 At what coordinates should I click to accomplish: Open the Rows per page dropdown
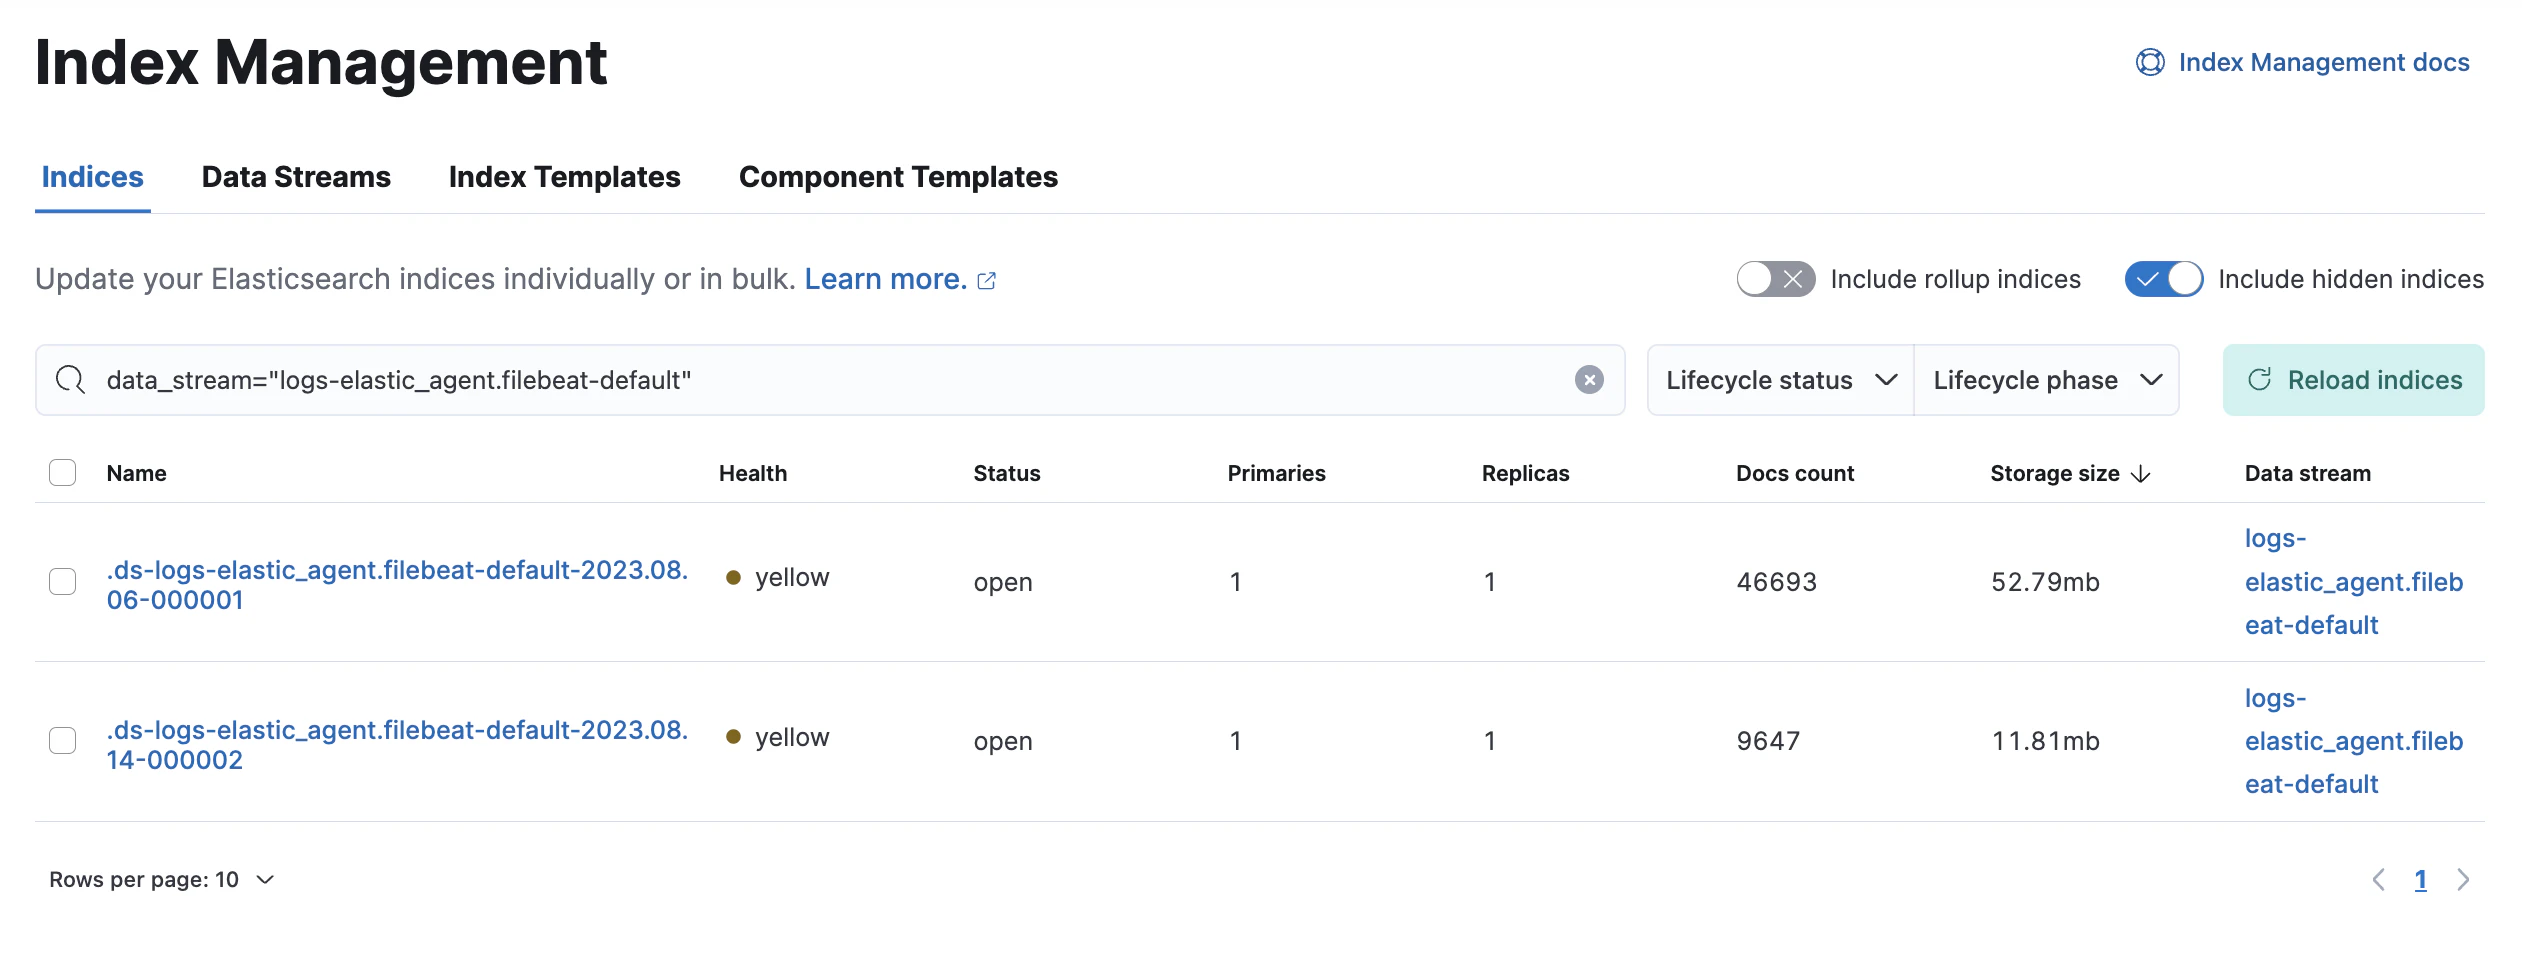[x=162, y=880]
